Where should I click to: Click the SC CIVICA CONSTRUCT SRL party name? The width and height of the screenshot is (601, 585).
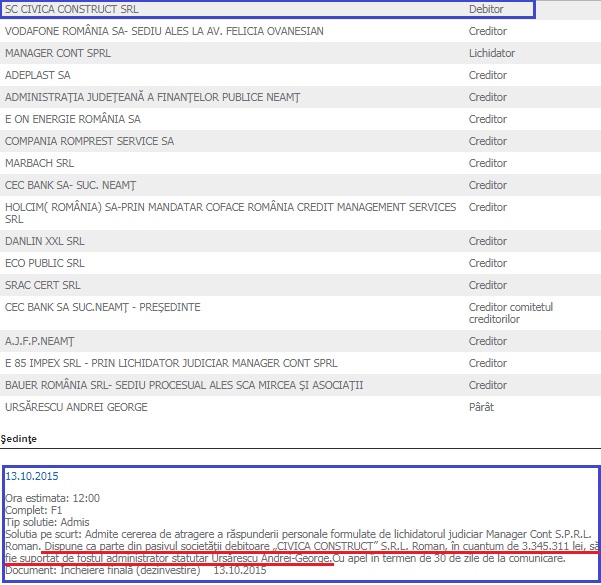[x=72, y=9]
